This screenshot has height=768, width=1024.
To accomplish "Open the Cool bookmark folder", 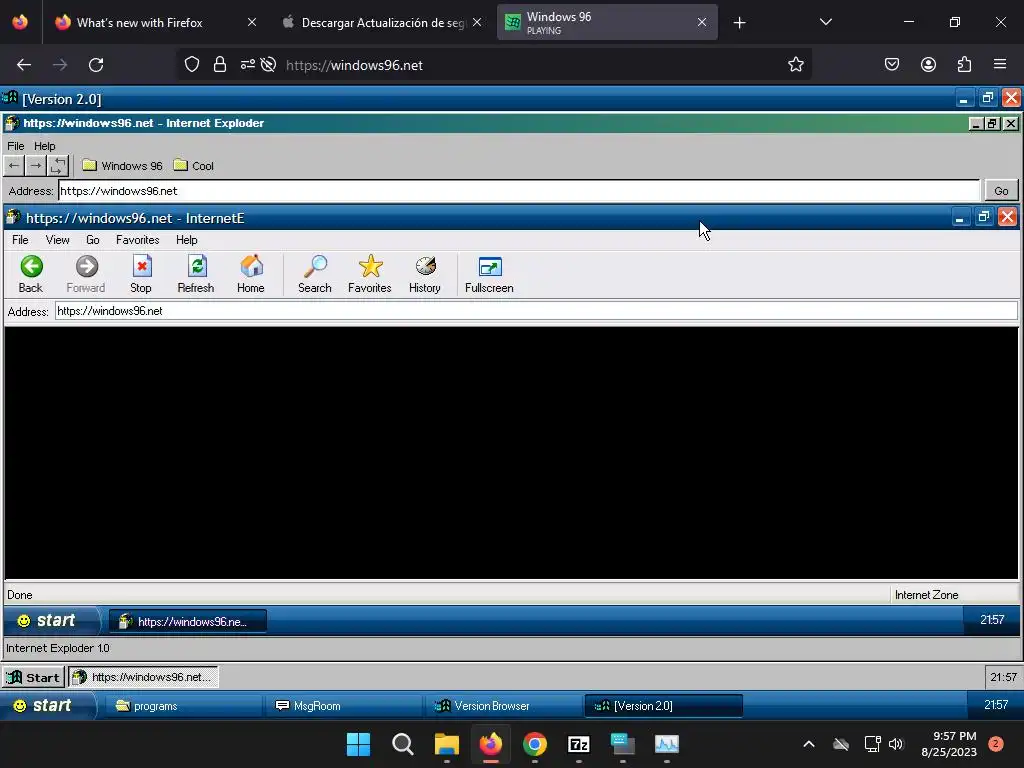I will (194, 166).
